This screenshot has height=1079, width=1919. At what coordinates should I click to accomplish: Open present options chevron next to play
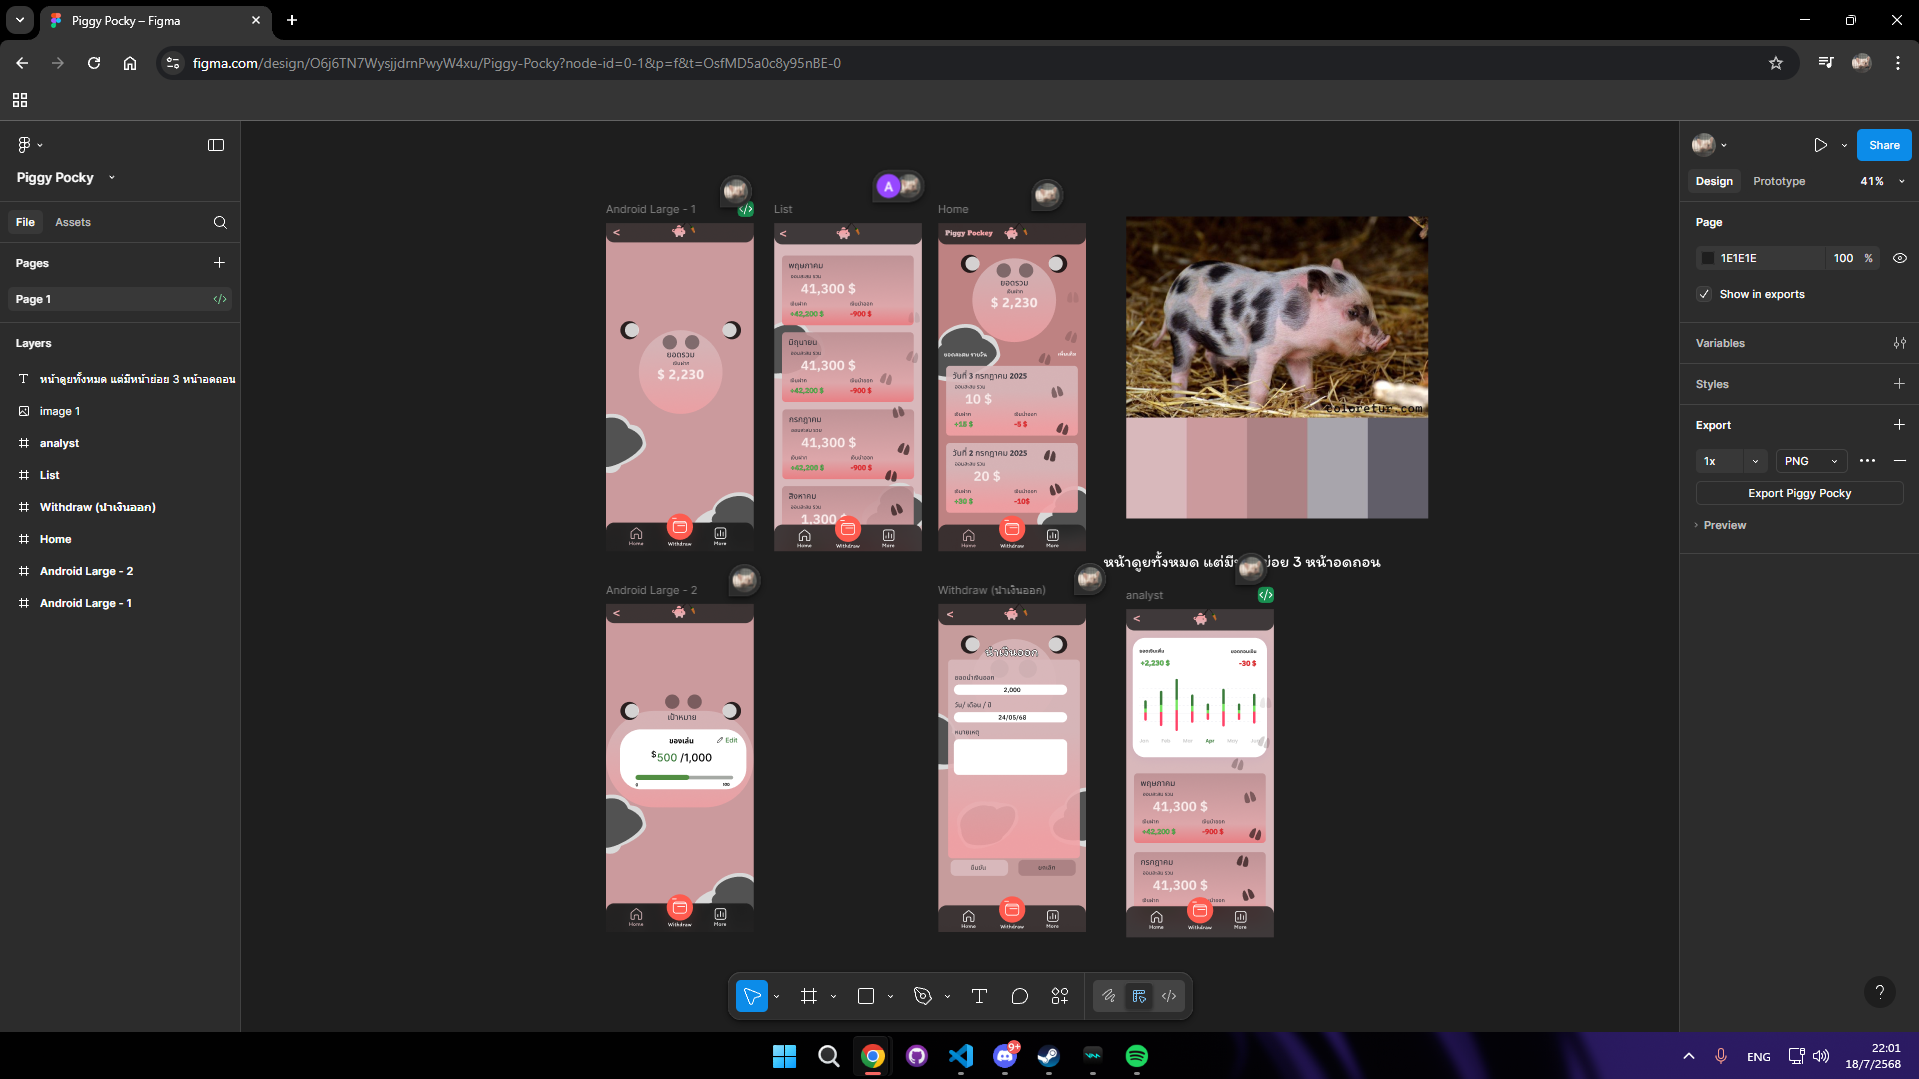[1844, 145]
